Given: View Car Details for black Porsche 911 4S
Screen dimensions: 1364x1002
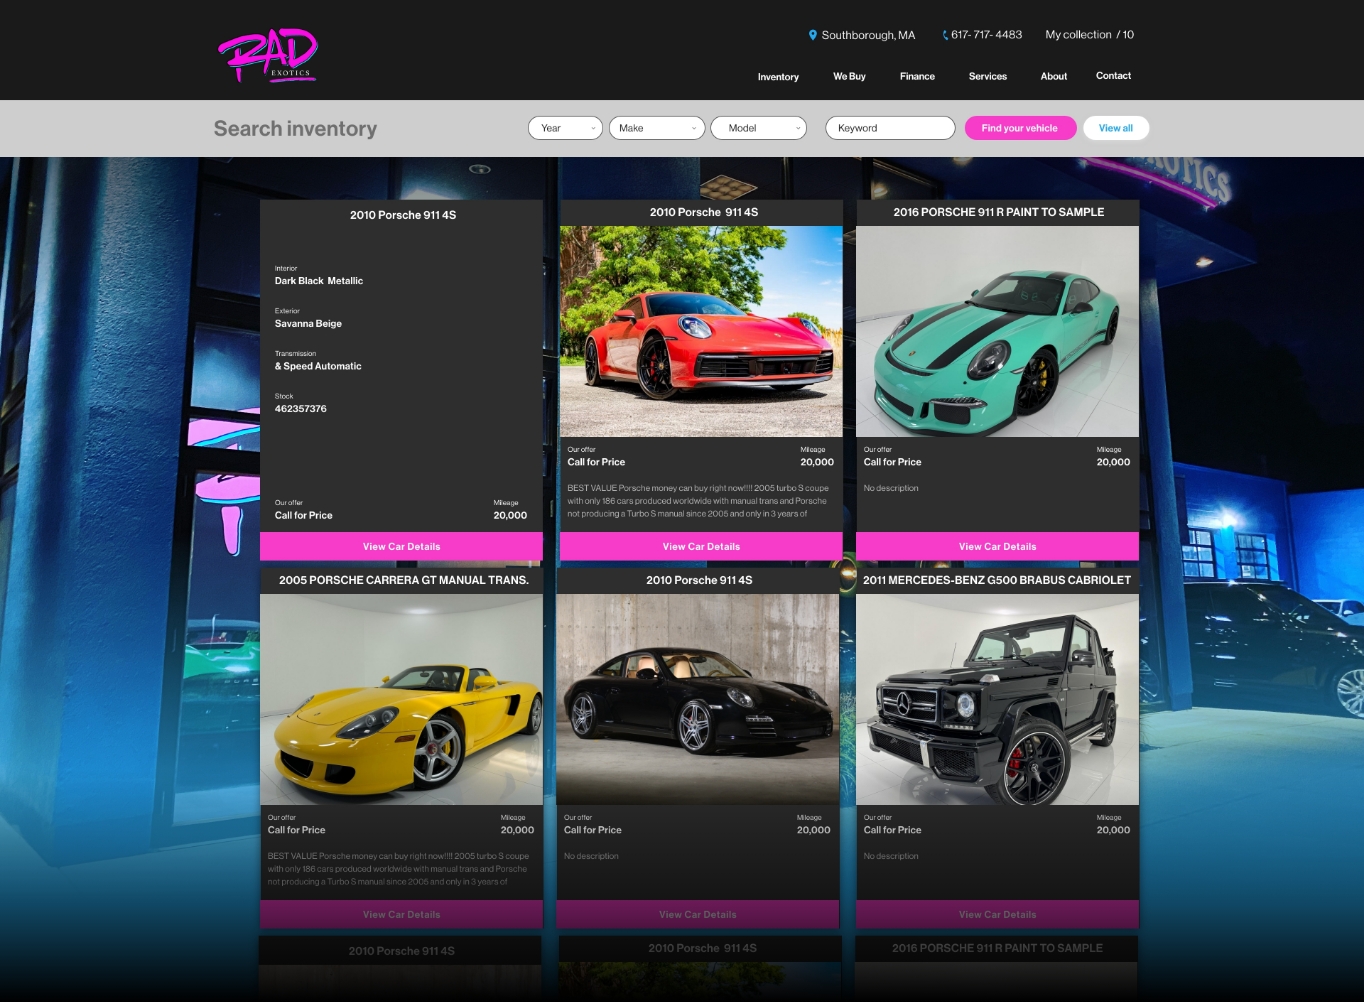Looking at the screenshot, I should pos(697,915).
